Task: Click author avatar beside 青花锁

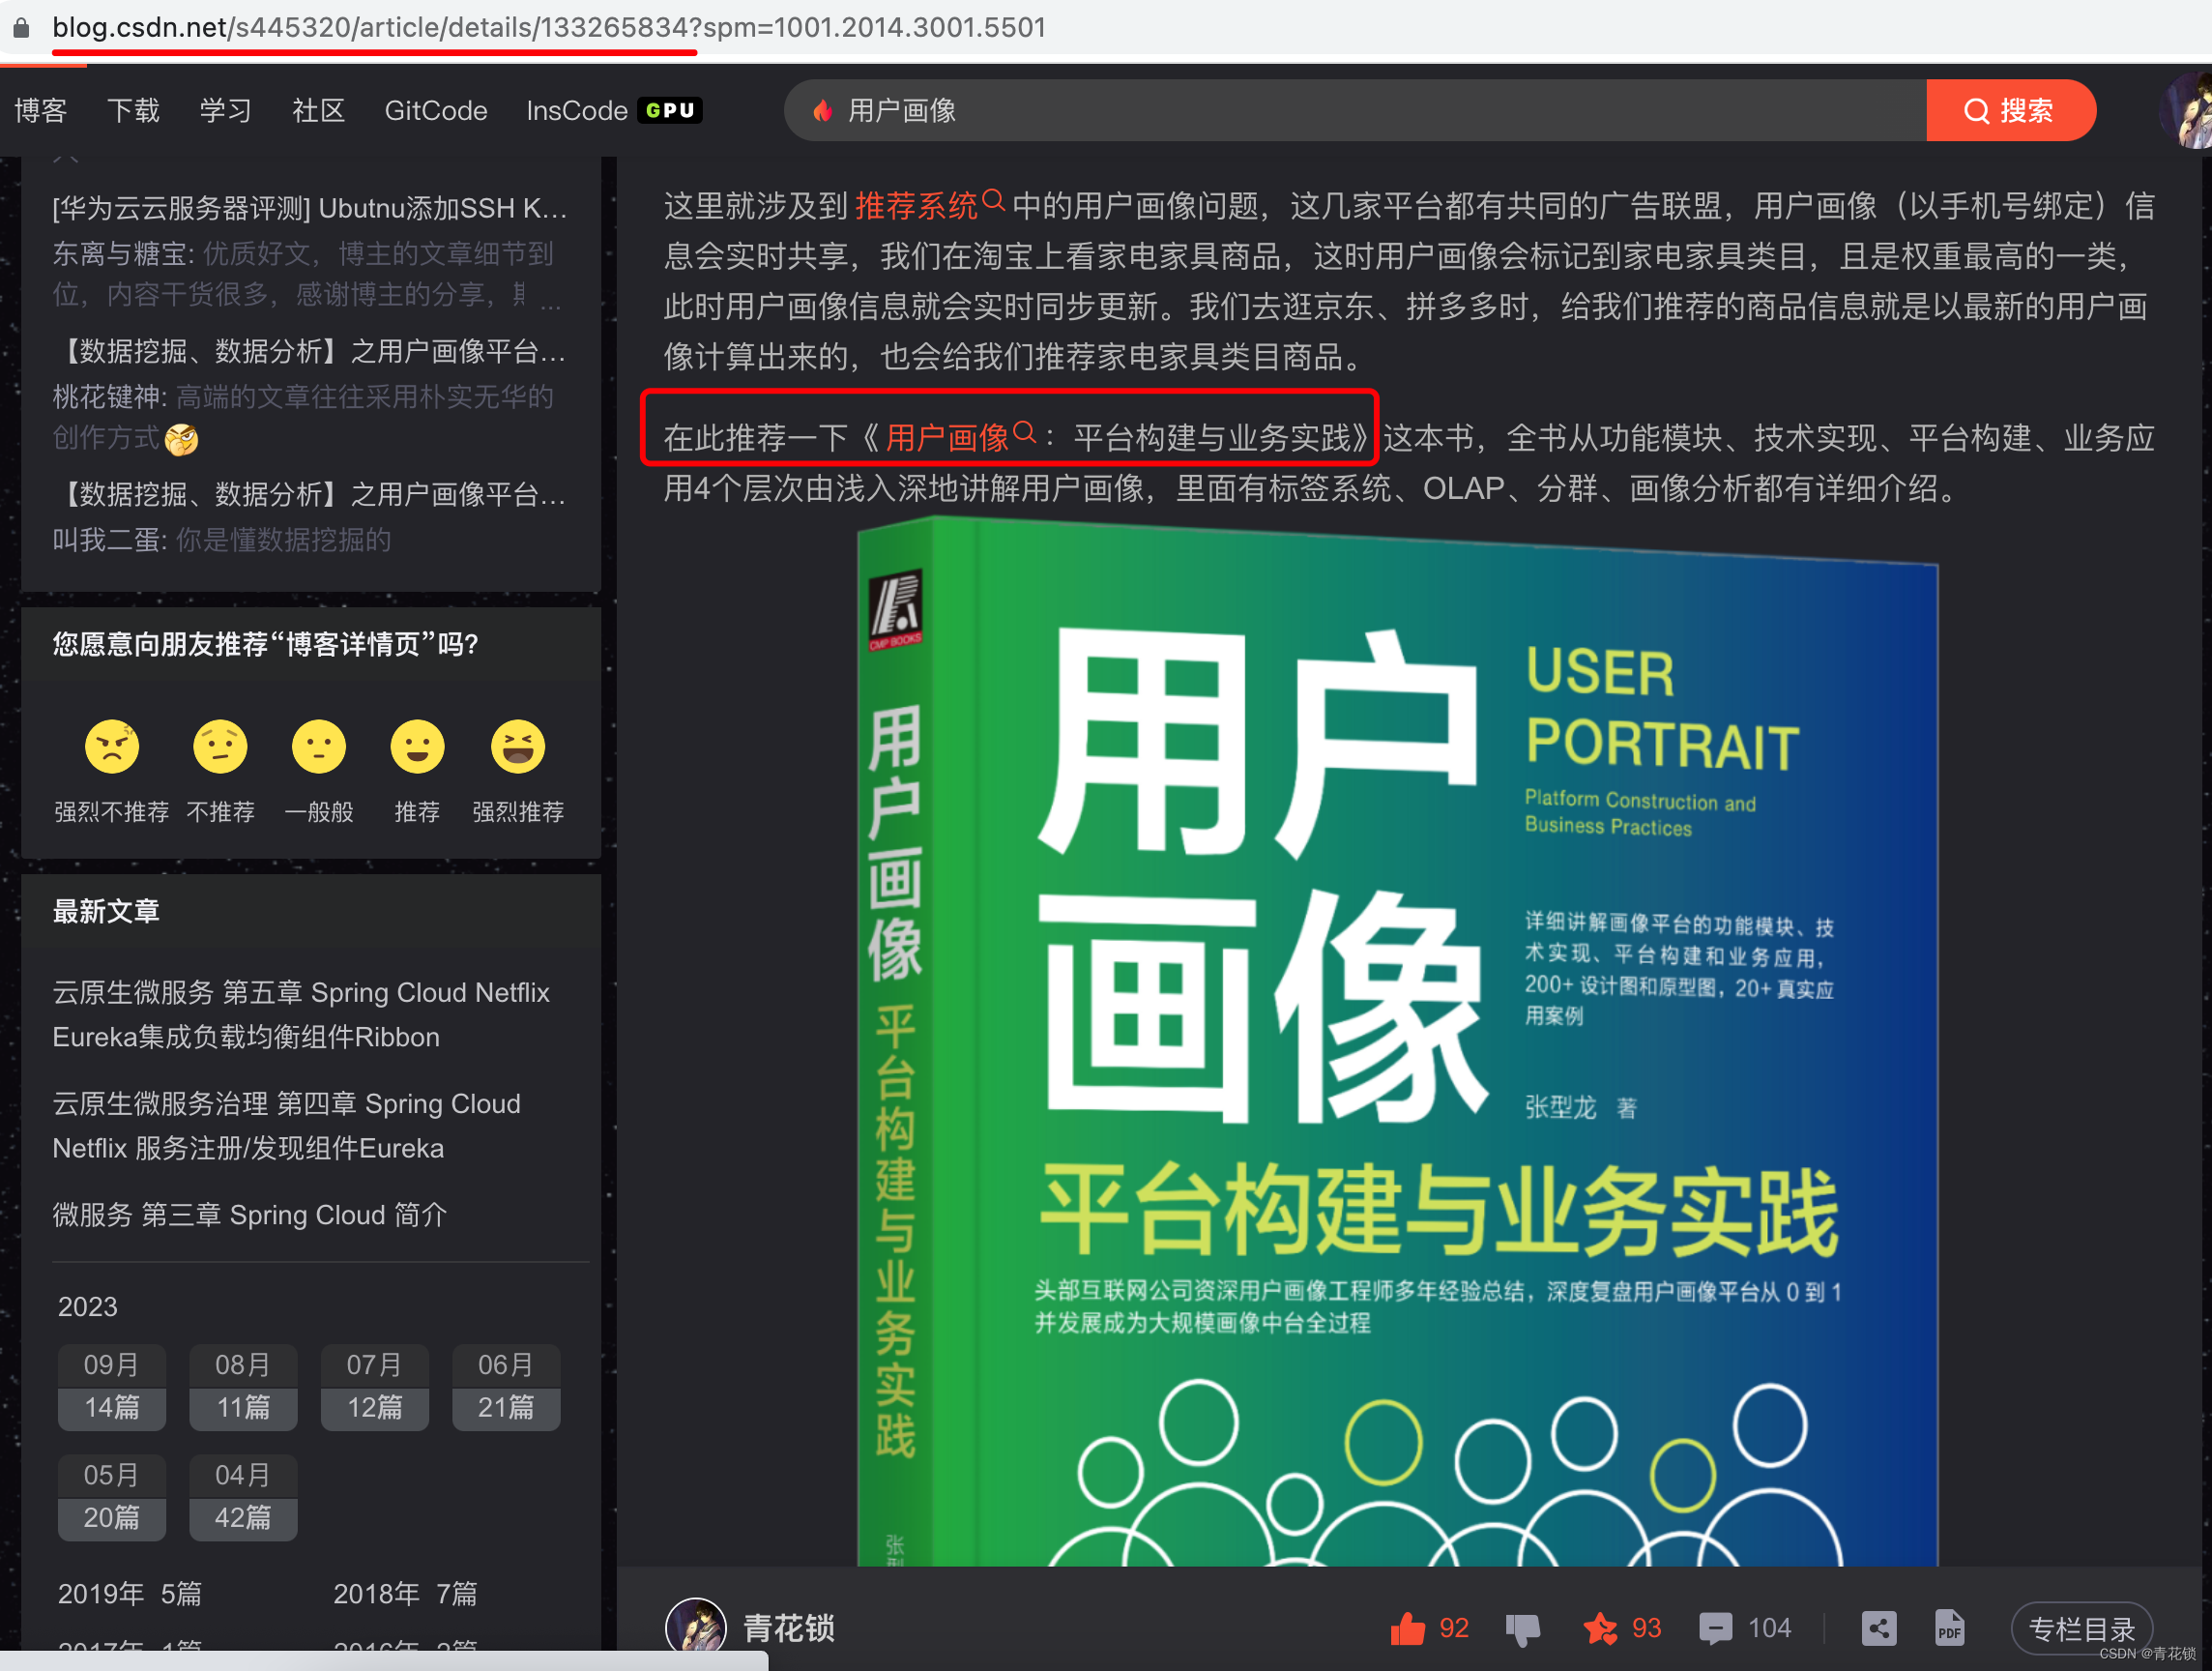Action: (695, 1628)
